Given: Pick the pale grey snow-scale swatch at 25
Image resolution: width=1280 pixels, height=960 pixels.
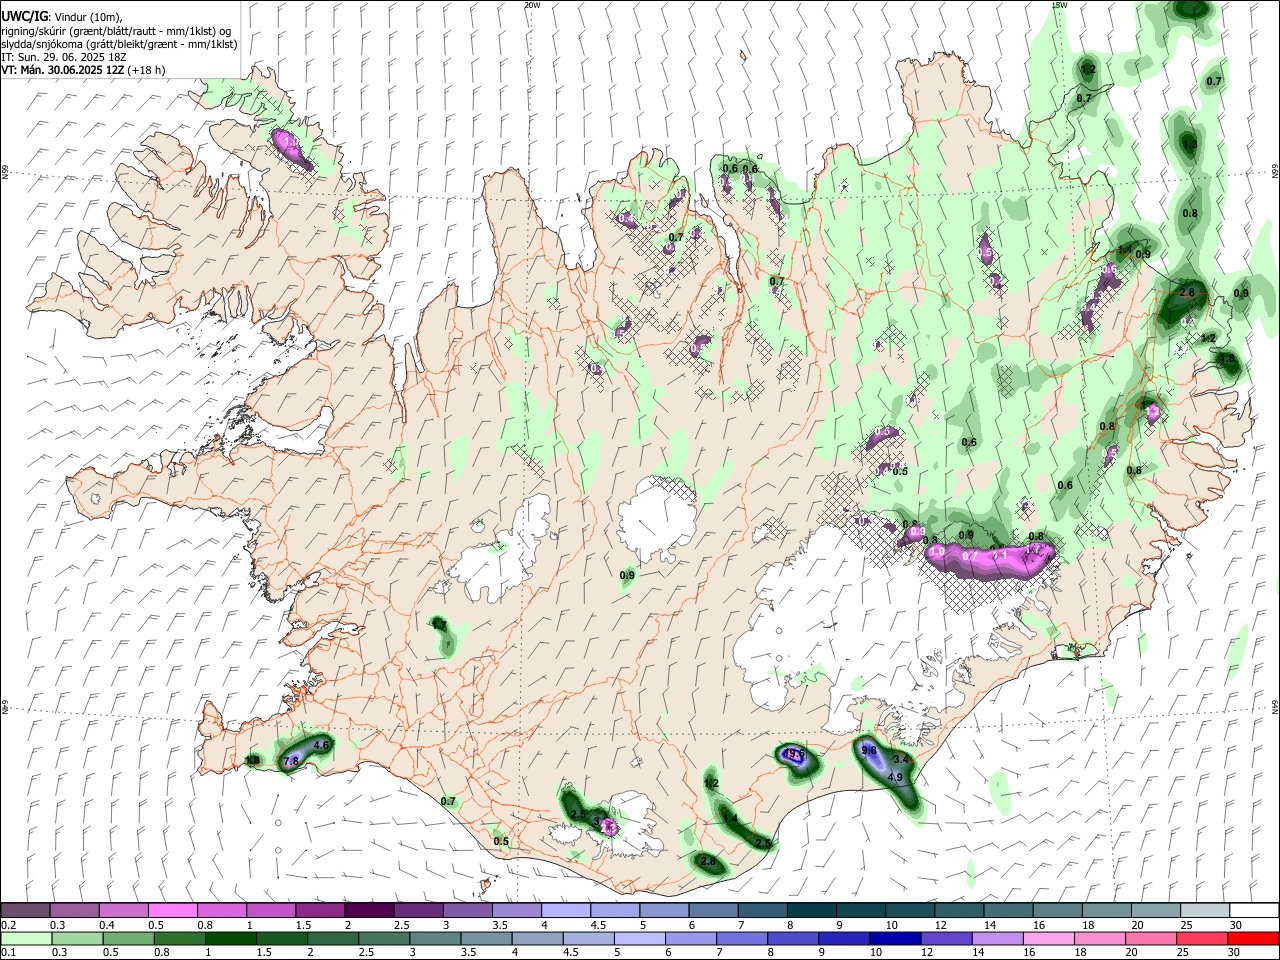Looking at the screenshot, I should [1205, 910].
